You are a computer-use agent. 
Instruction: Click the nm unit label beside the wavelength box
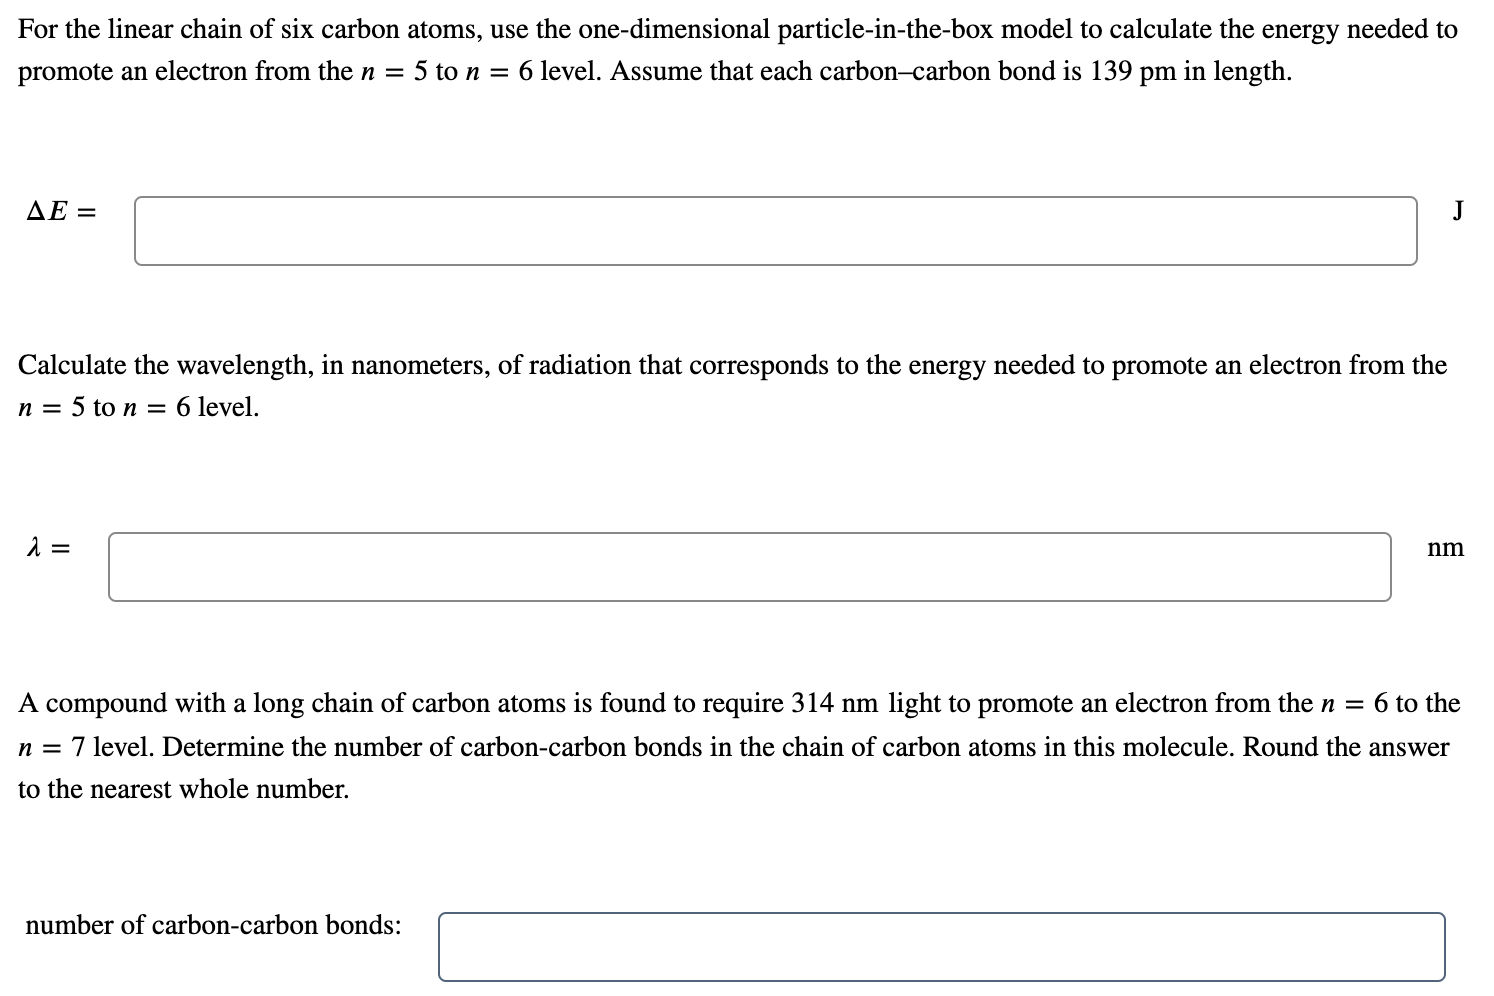[1446, 548]
